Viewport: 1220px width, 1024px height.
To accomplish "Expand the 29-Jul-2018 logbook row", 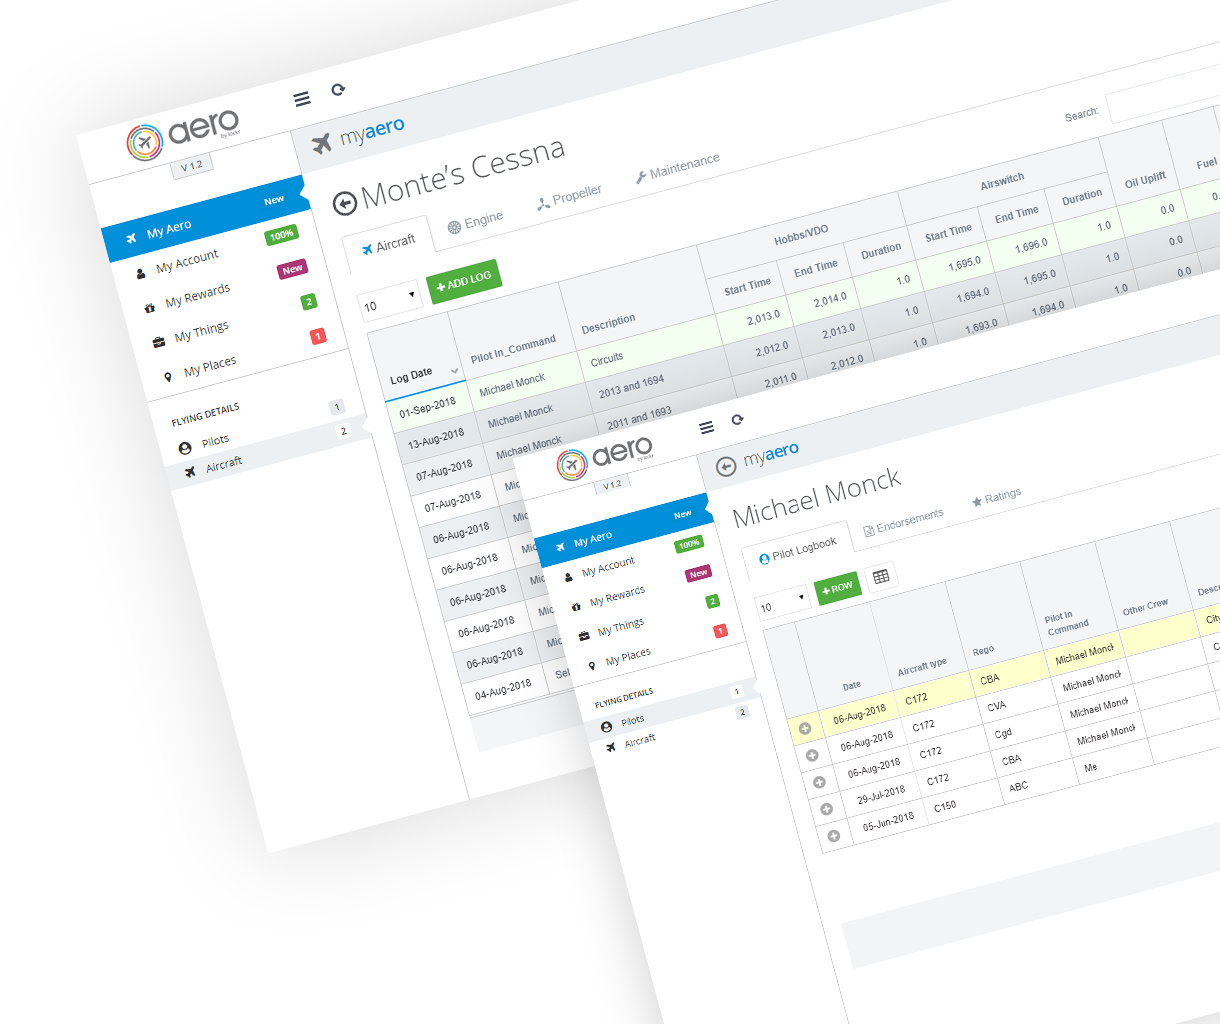I will pos(826,809).
